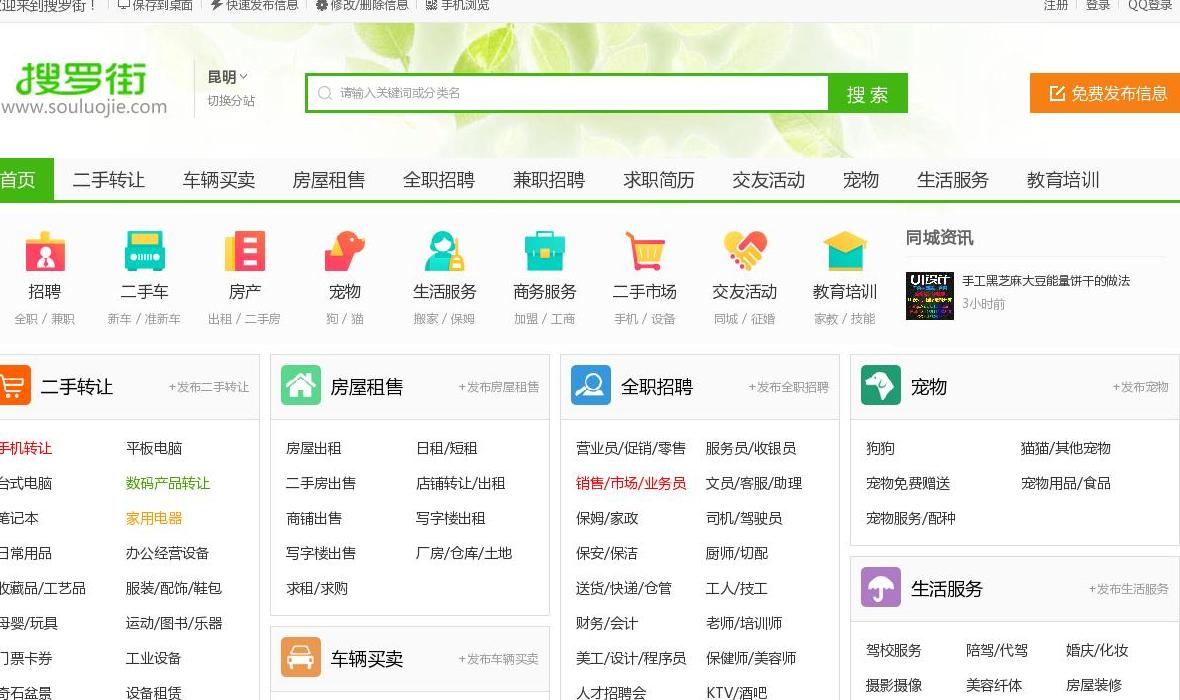This screenshot has height=700, width=1180.
Task: Open the 房屋出租 link
Action: tap(314, 448)
